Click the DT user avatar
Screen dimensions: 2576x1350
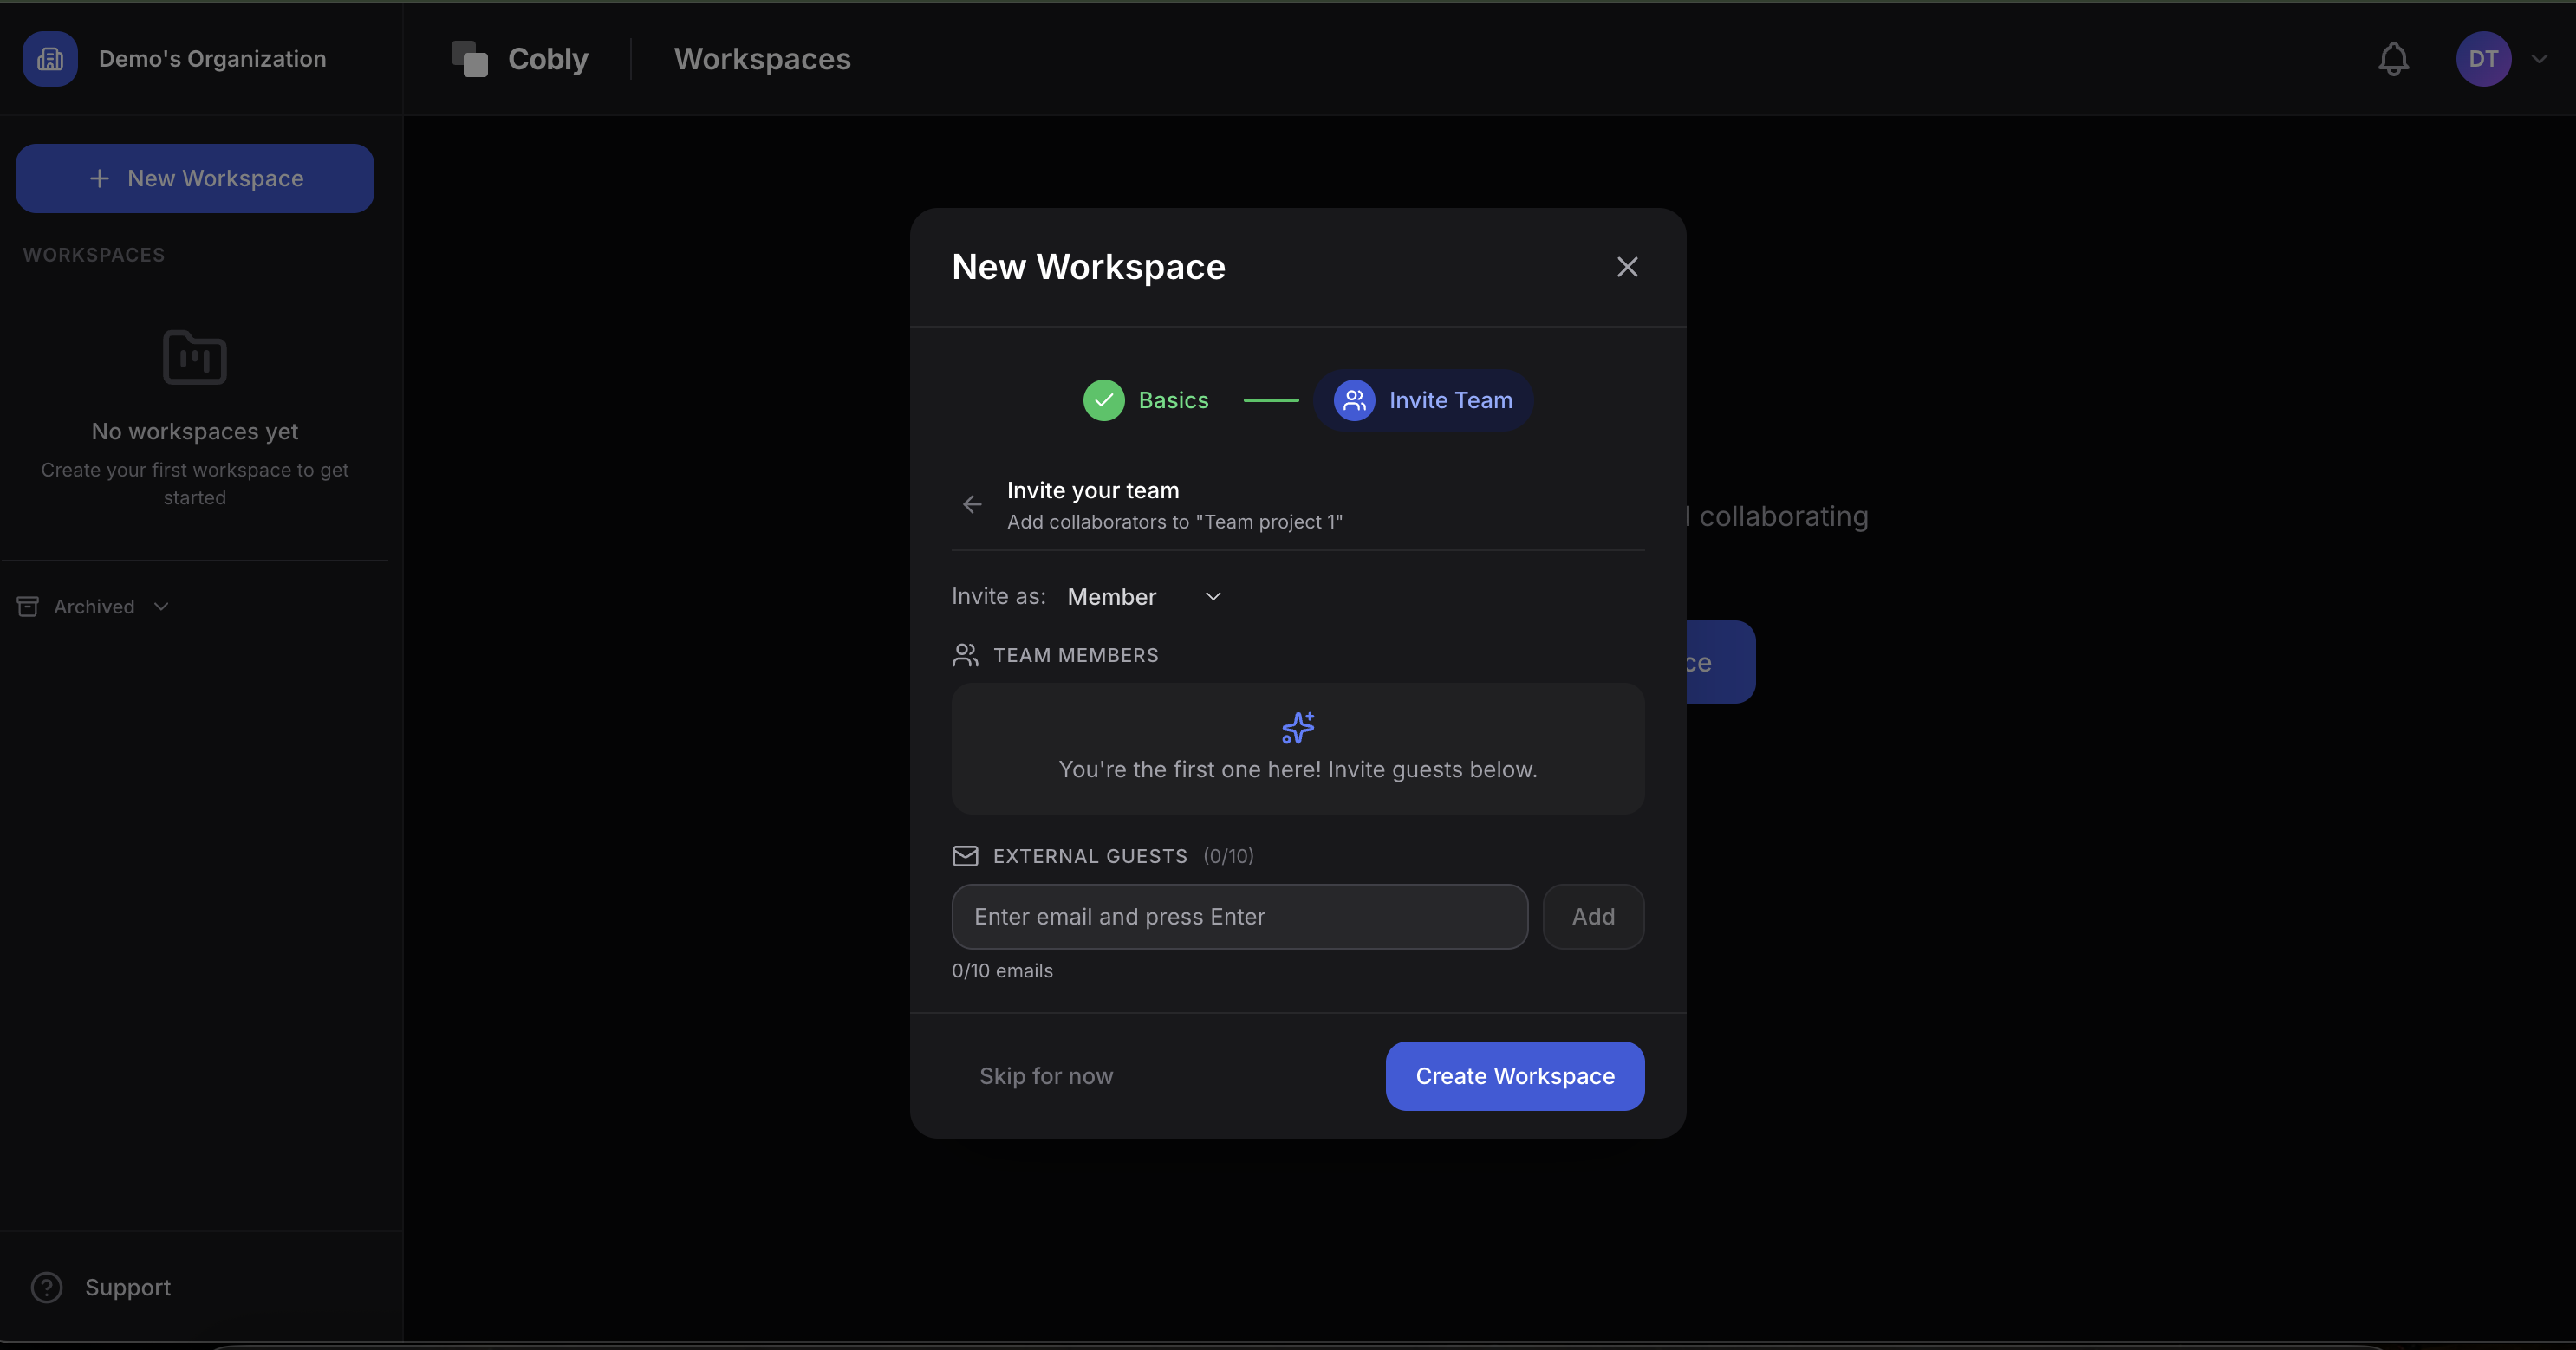(2483, 59)
